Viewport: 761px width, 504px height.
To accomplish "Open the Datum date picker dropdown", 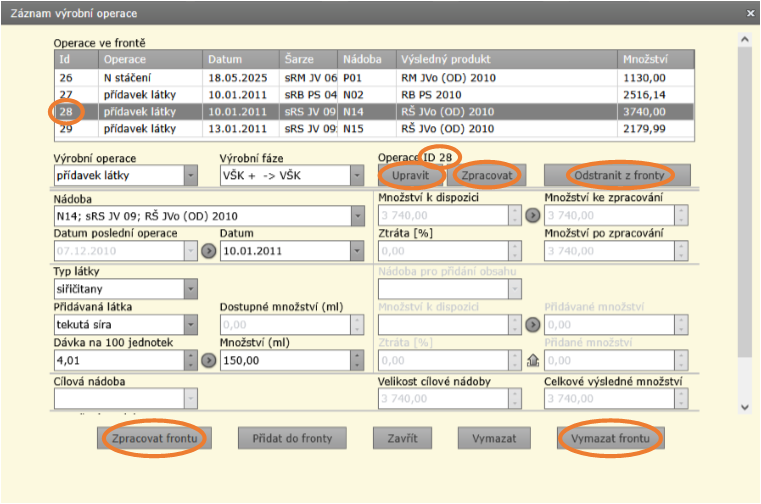I will (357, 252).
